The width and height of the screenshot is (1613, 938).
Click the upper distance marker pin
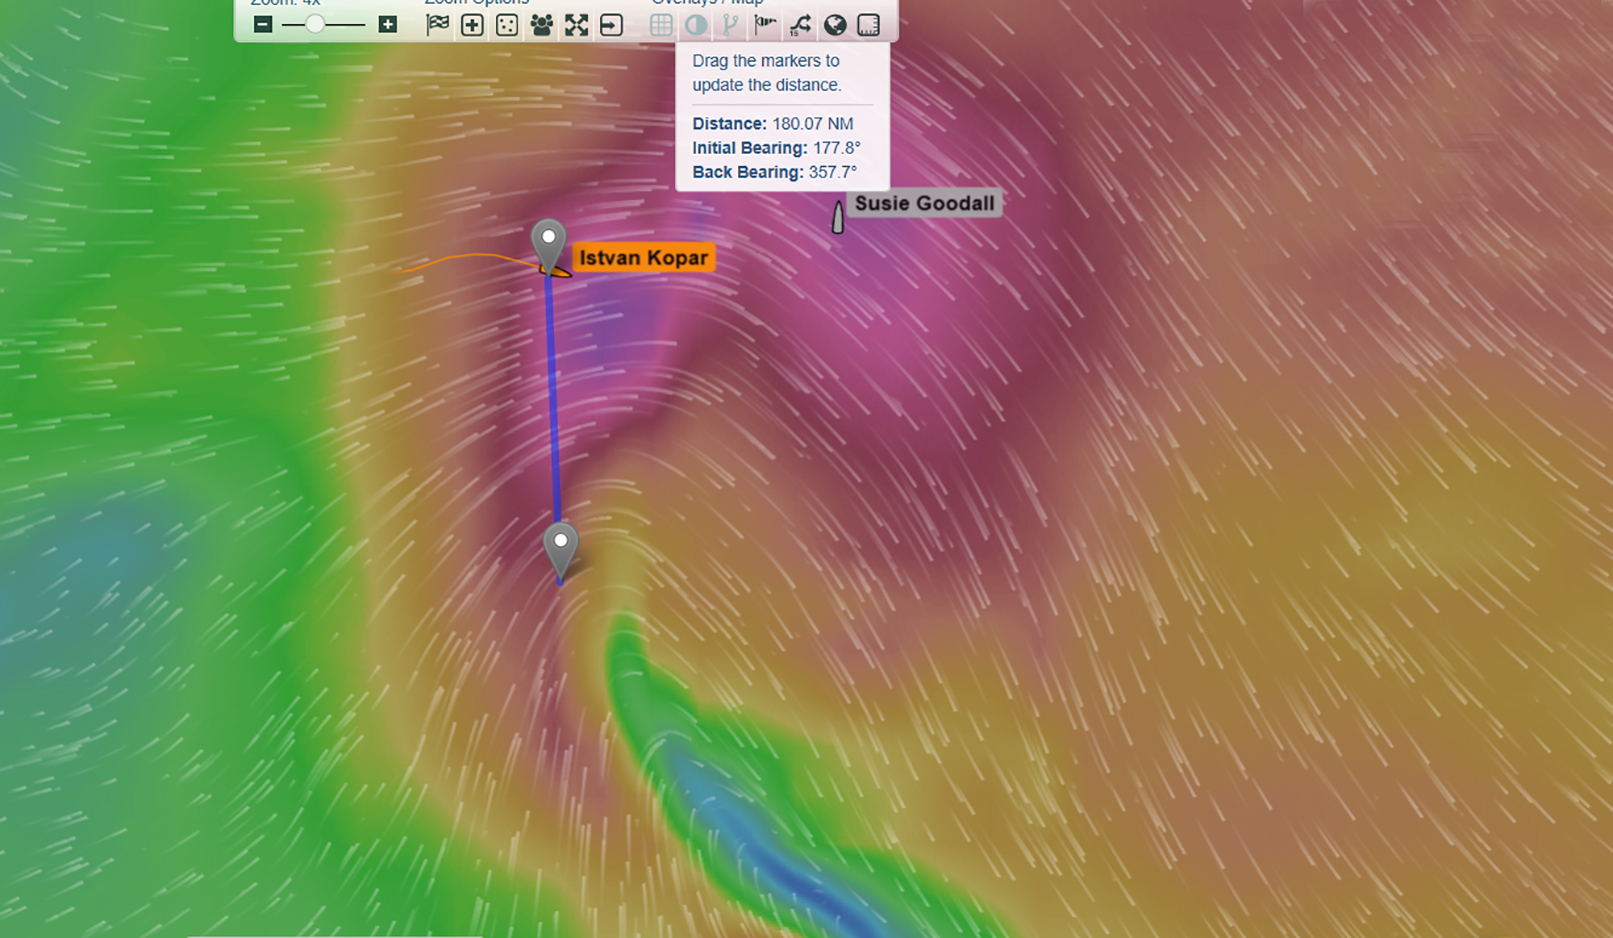(x=548, y=243)
